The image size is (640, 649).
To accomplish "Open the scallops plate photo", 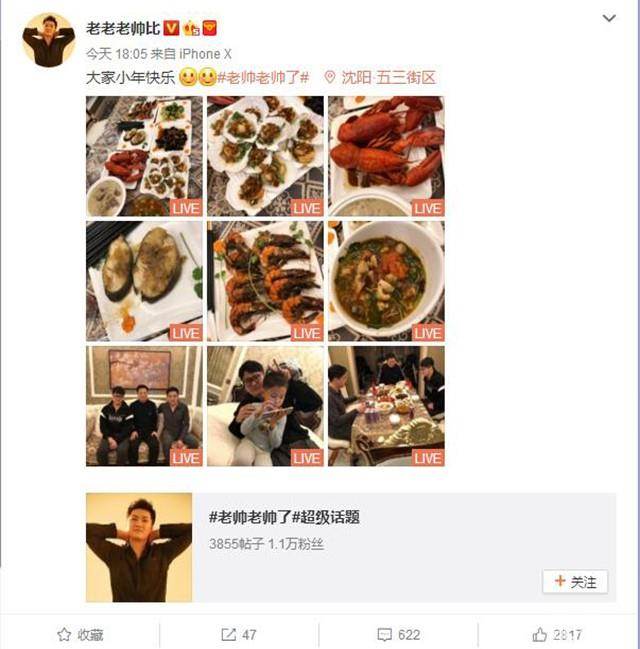I will pyautogui.click(x=265, y=156).
